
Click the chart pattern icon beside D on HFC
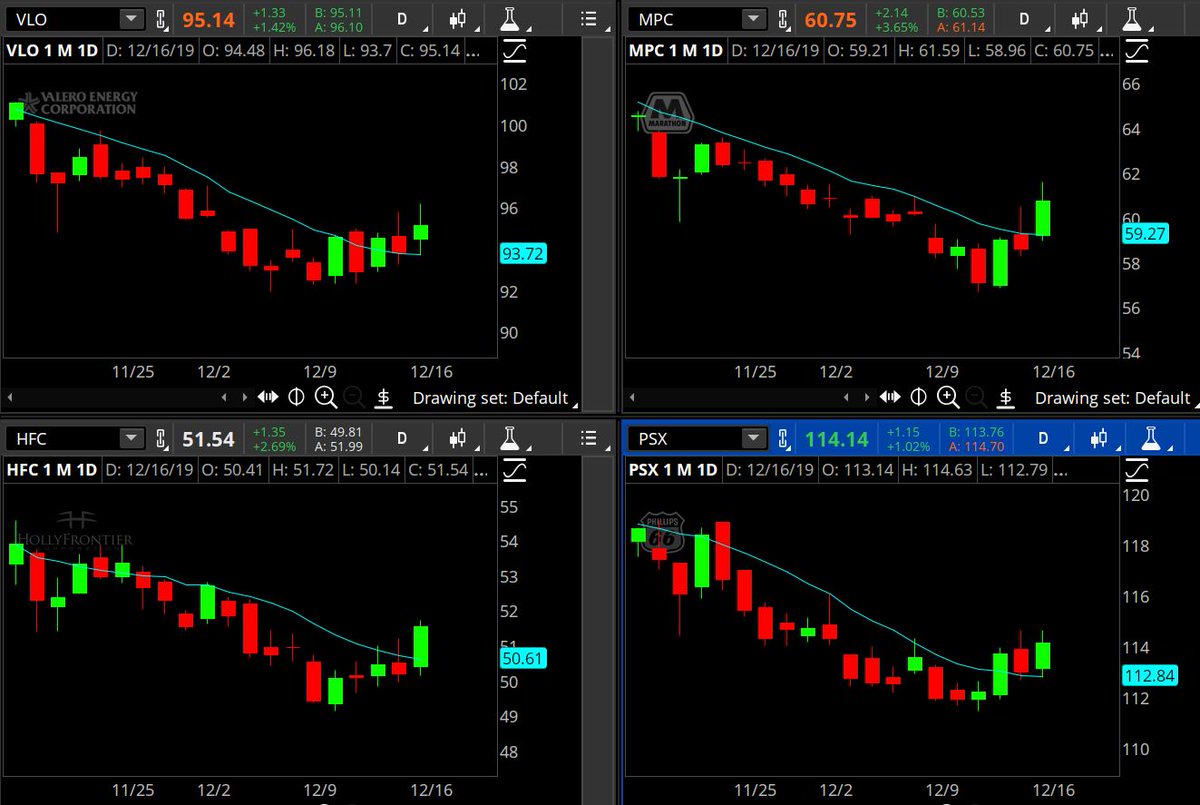[x=457, y=438]
